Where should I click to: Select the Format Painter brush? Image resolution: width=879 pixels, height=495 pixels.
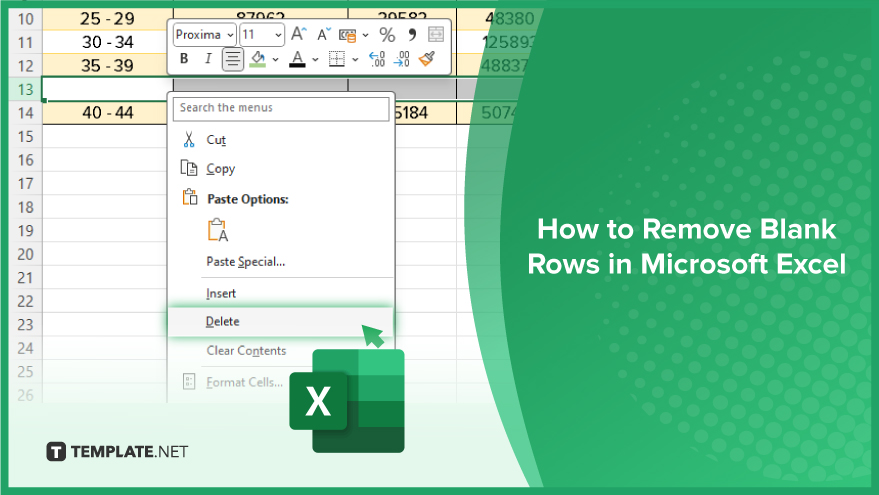click(x=427, y=58)
